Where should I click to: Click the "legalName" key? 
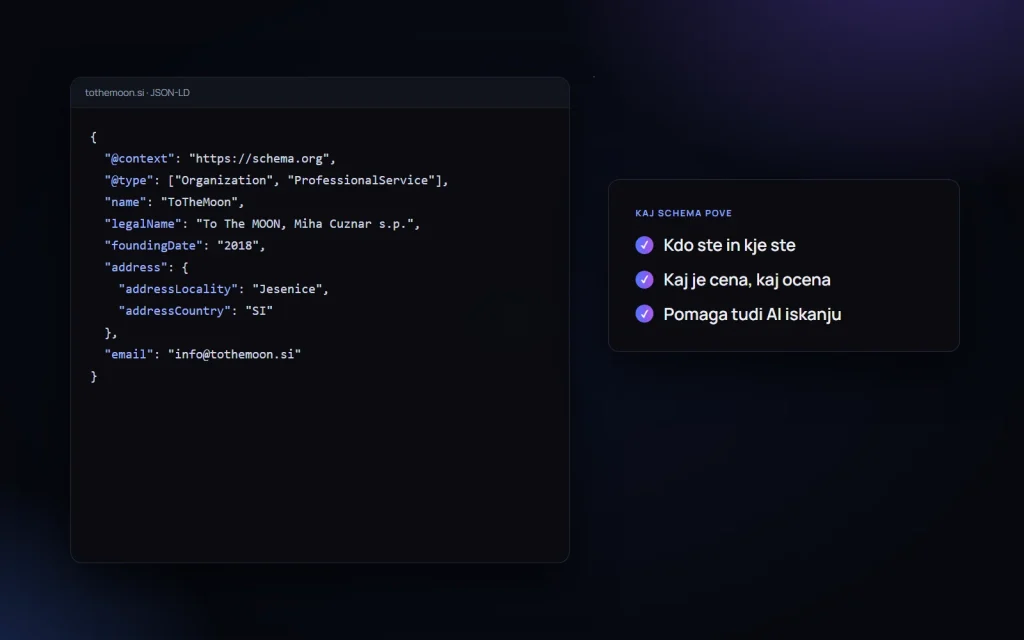pos(143,224)
